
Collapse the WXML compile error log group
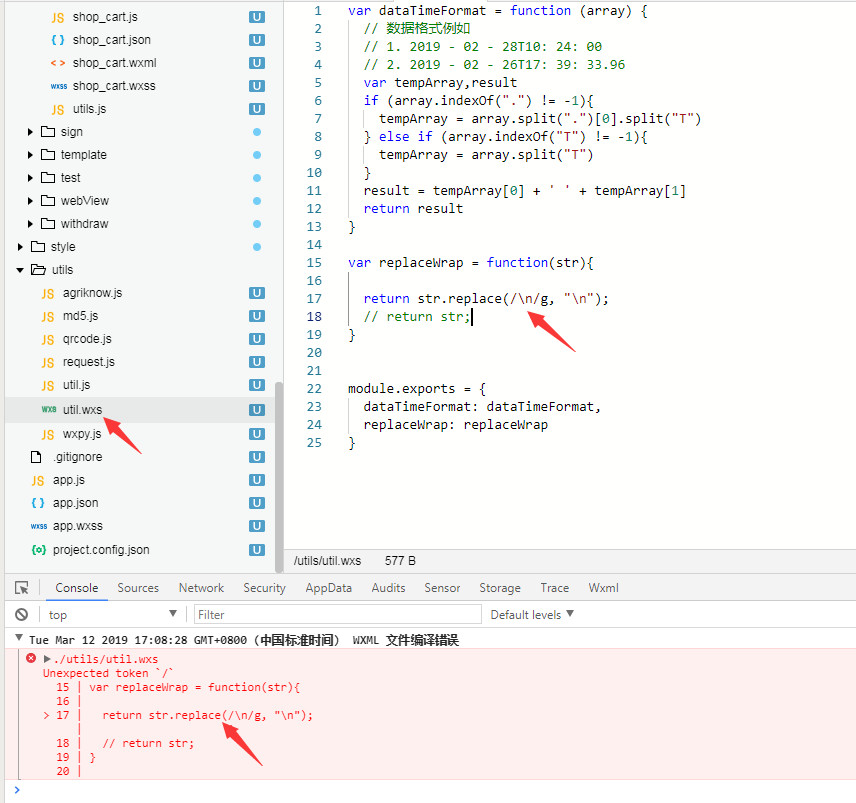19,639
